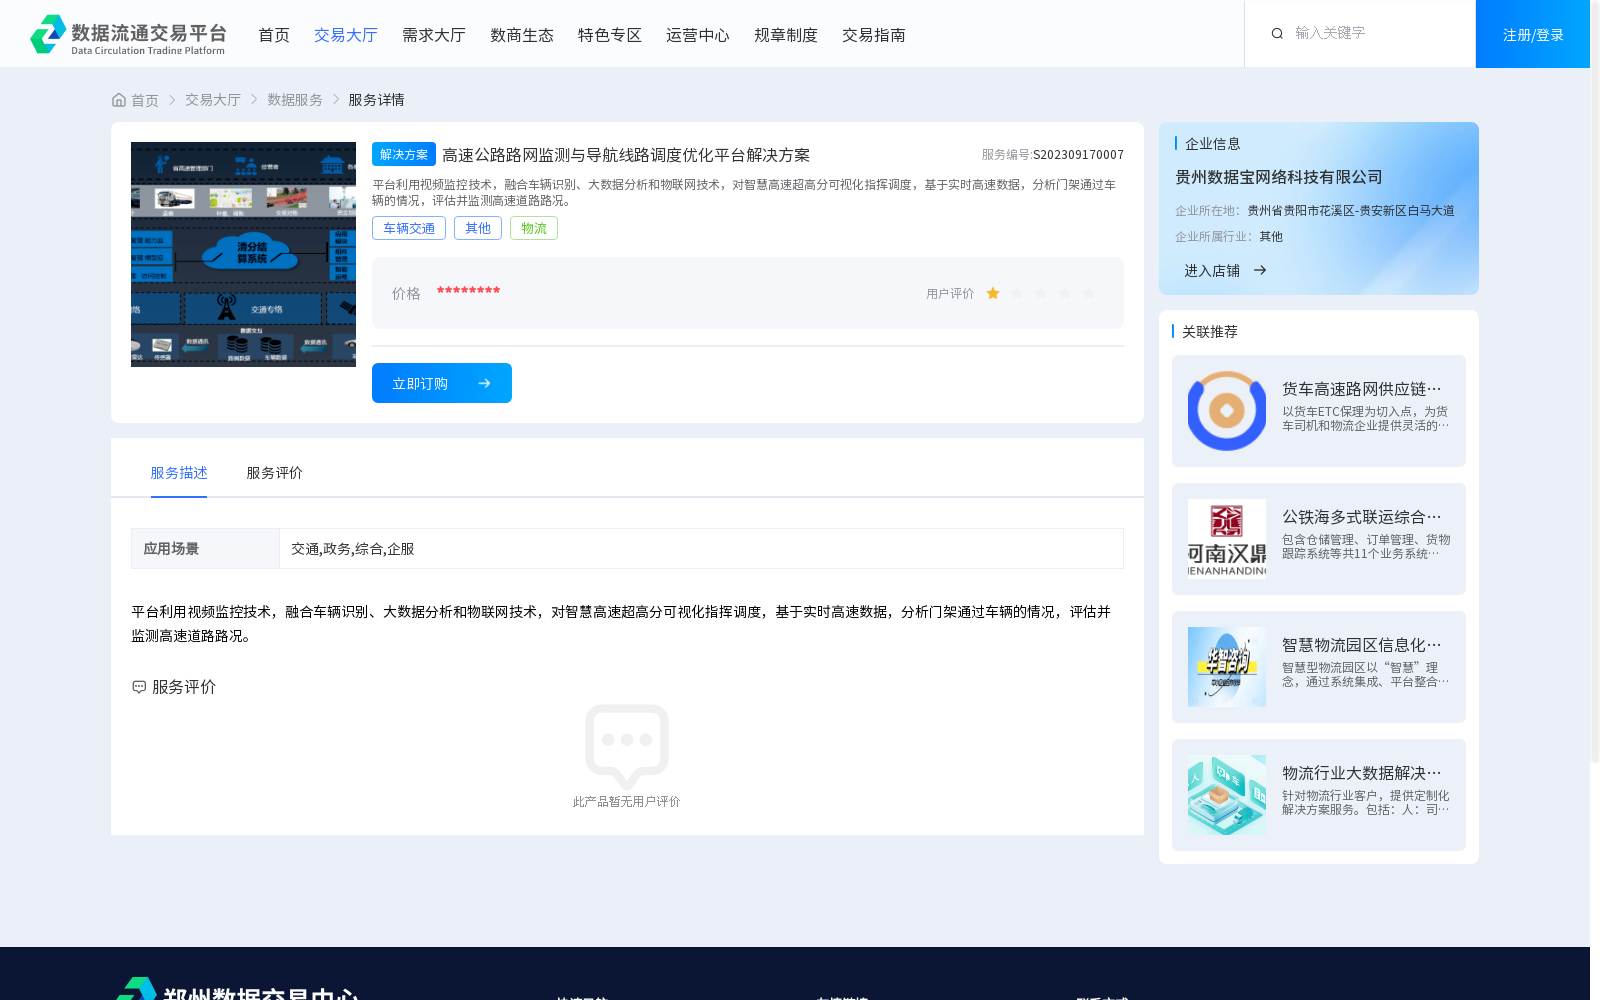Click the fourth rating star

click(x=1065, y=293)
